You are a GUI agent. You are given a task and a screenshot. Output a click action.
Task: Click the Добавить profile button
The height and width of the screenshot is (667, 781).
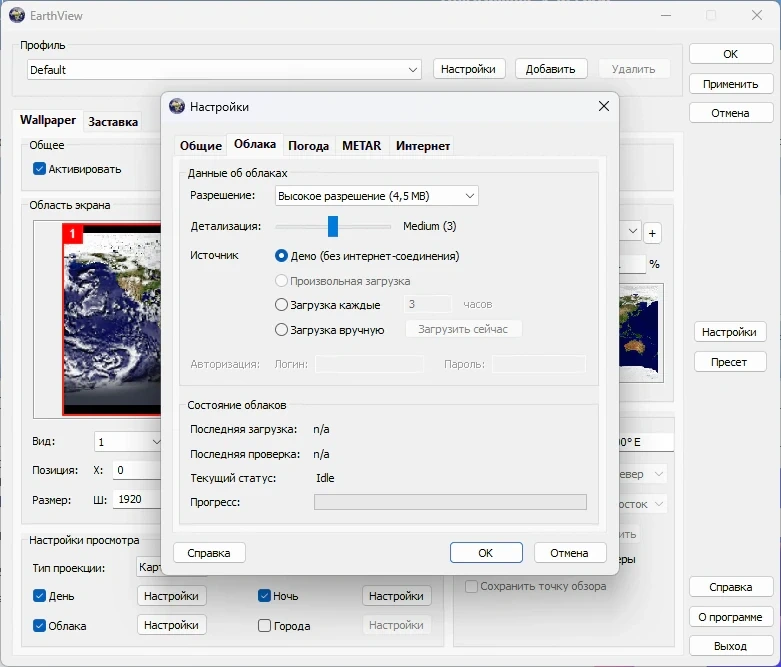click(551, 69)
